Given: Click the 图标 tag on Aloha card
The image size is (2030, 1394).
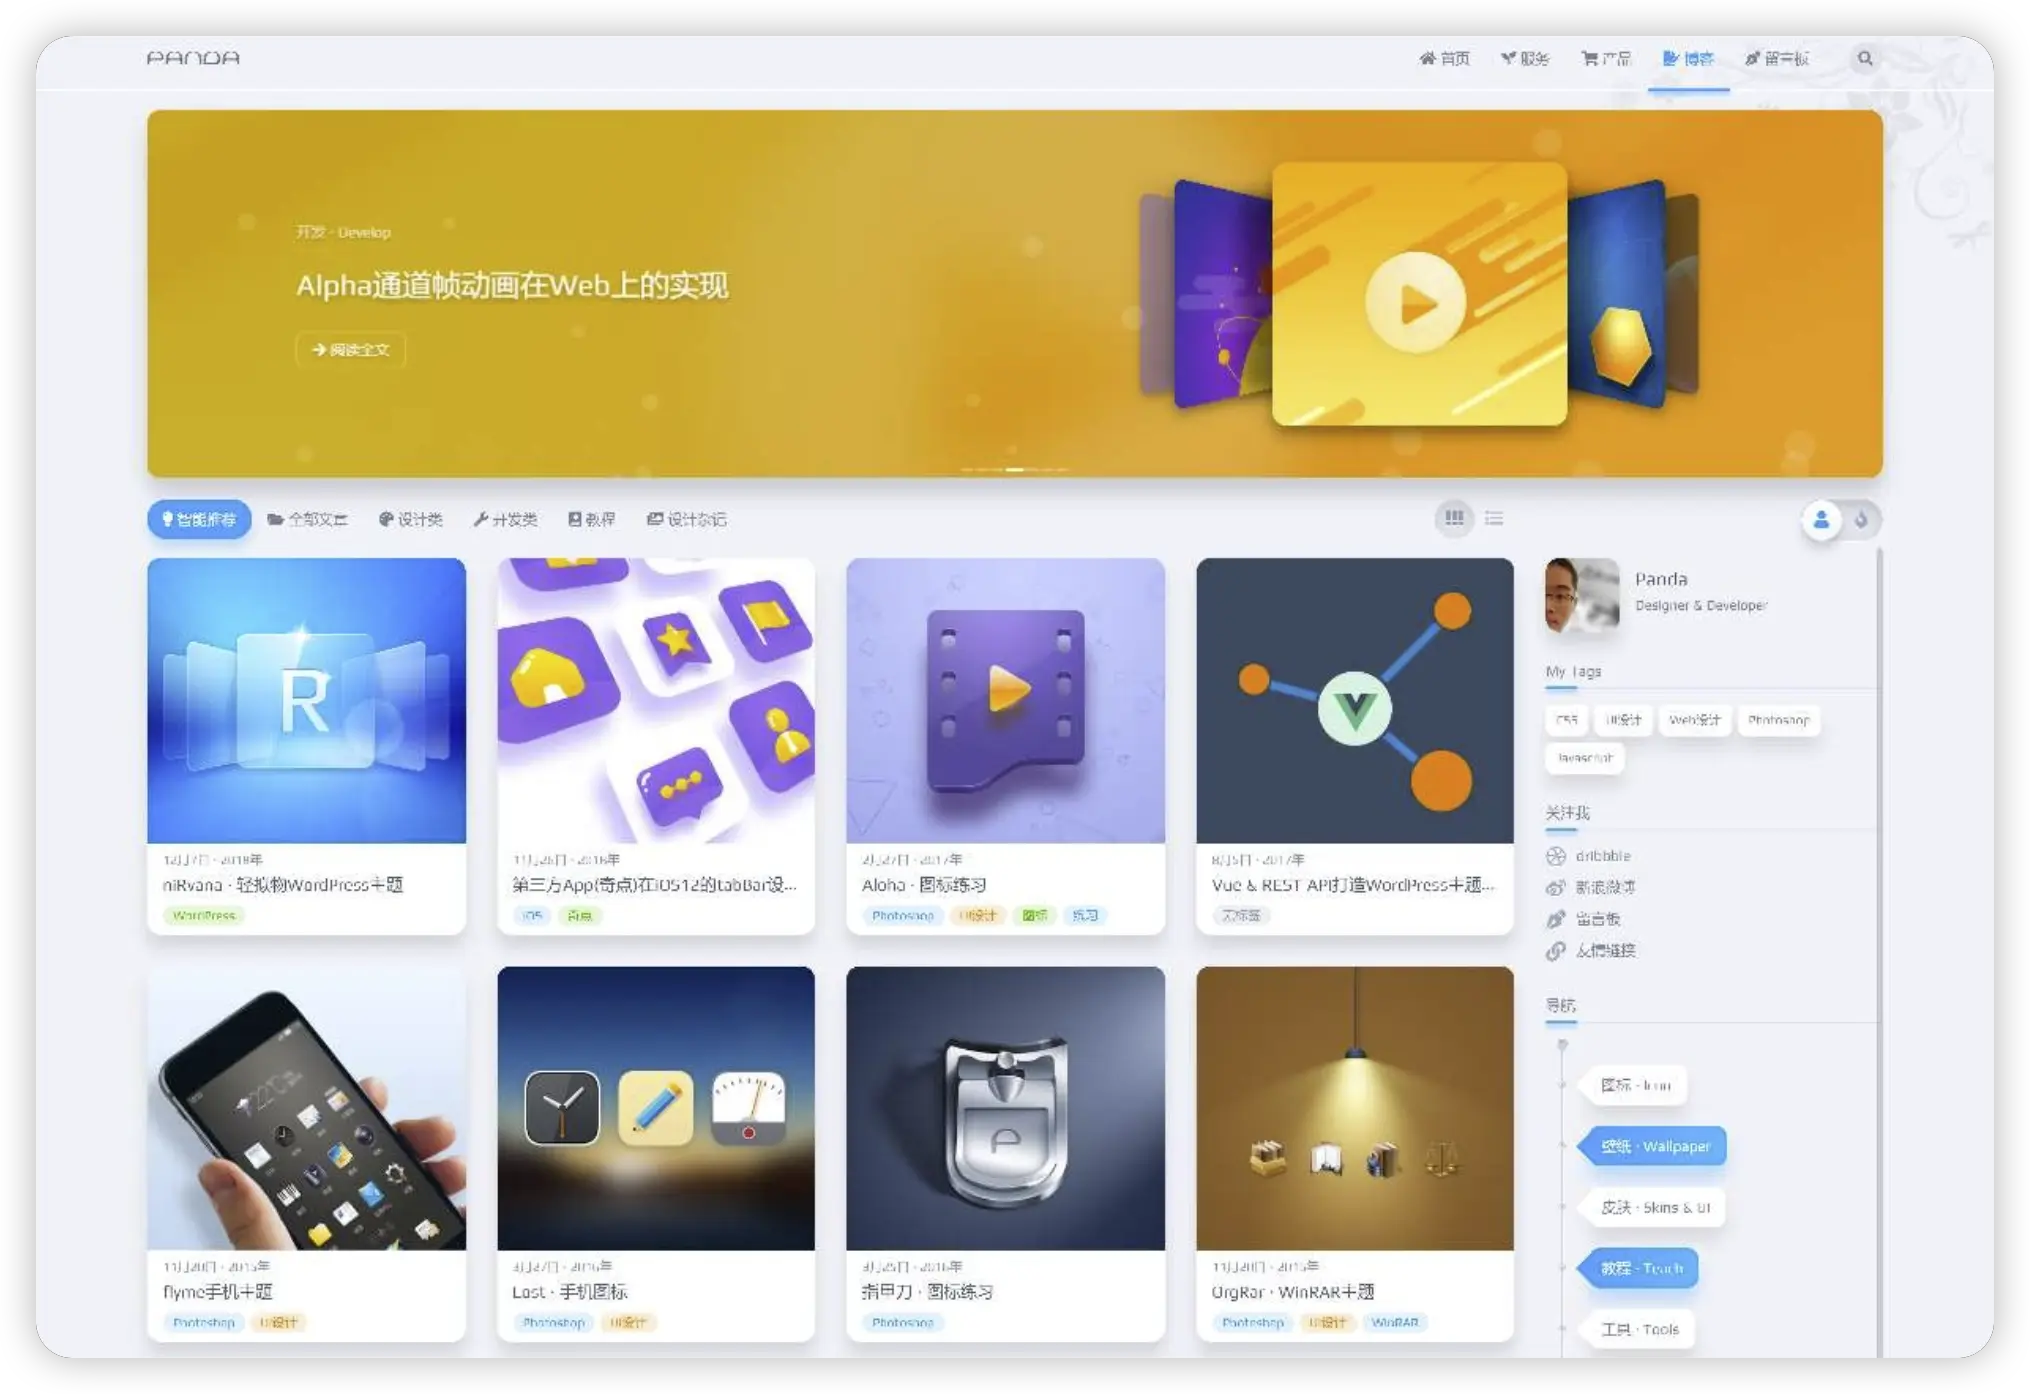Looking at the screenshot, I should [1035, 915].
